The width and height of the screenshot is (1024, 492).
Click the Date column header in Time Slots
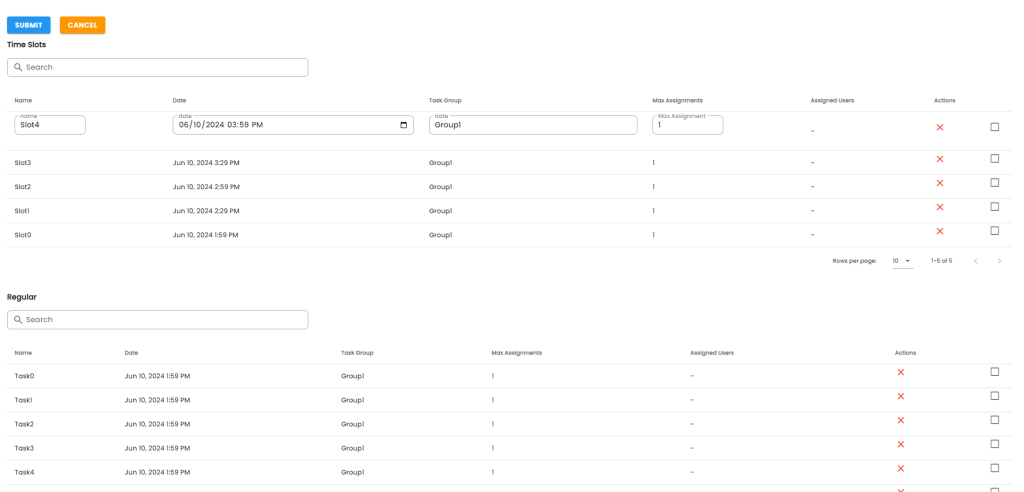(x=180, y=101)
